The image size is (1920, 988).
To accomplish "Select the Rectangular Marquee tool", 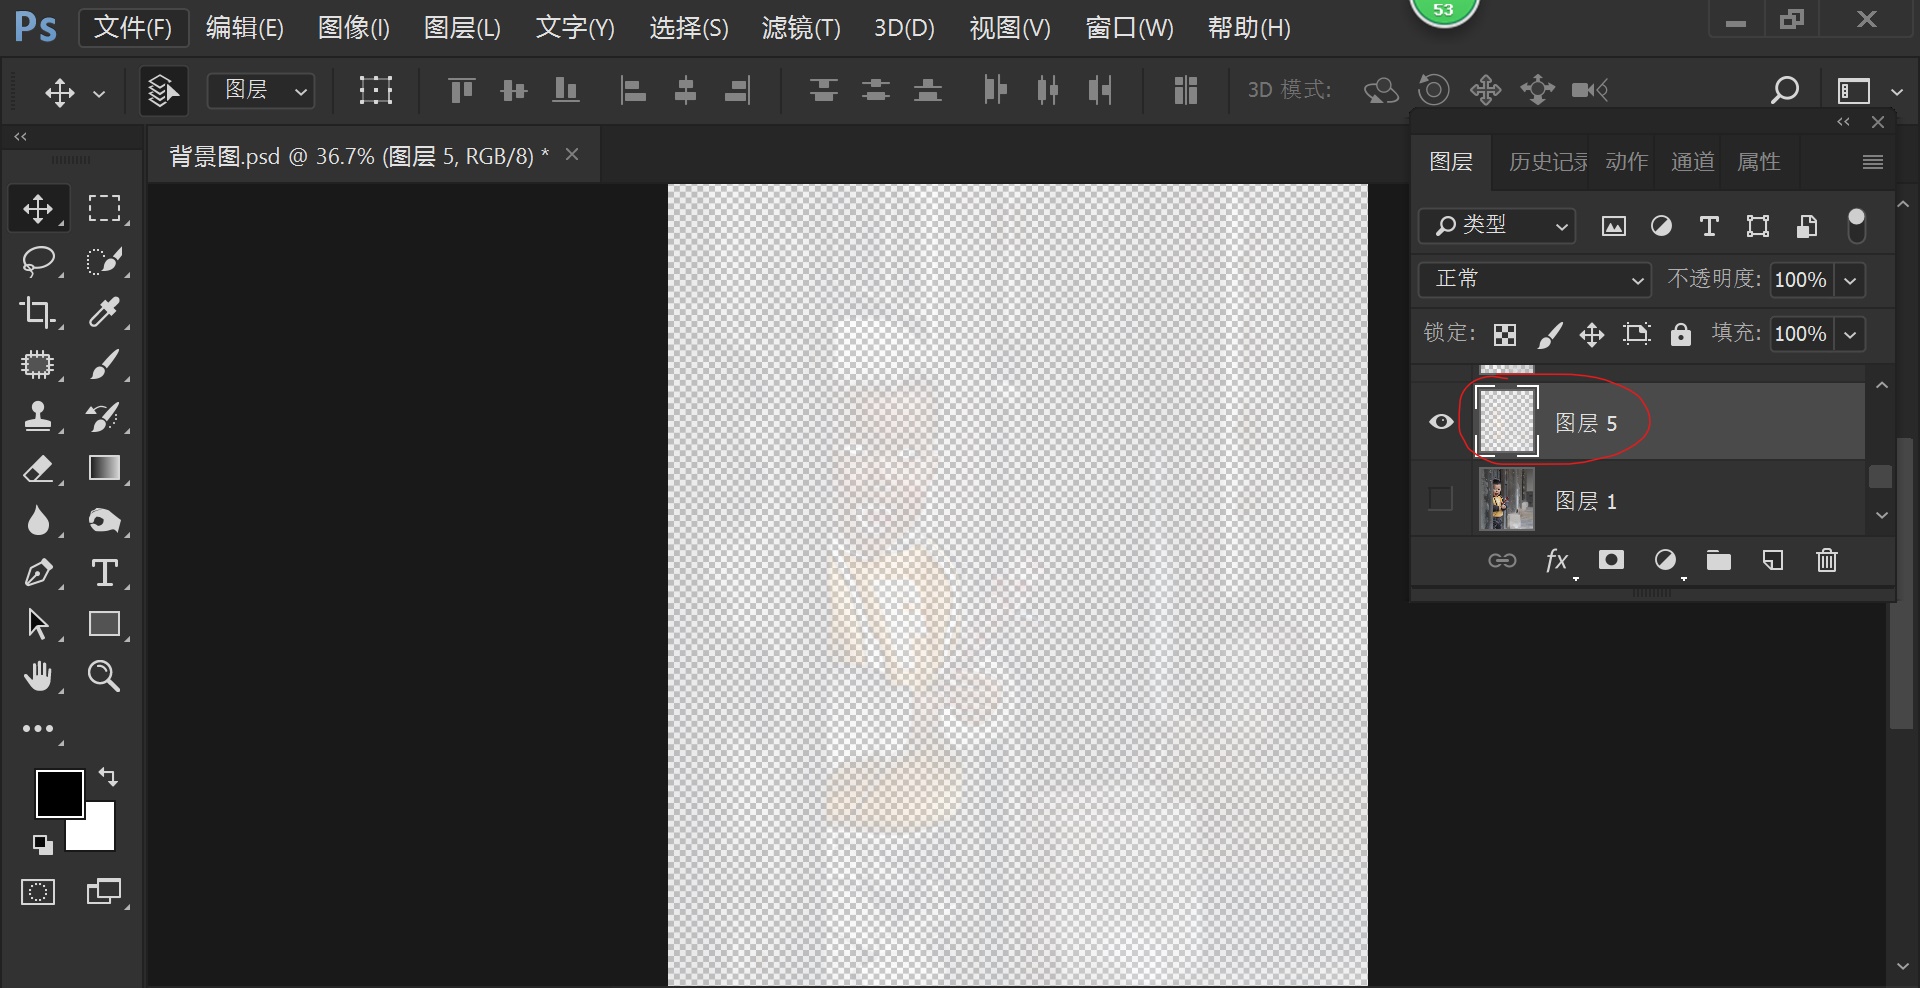I will pyautogui.click(x=104, y=209).
